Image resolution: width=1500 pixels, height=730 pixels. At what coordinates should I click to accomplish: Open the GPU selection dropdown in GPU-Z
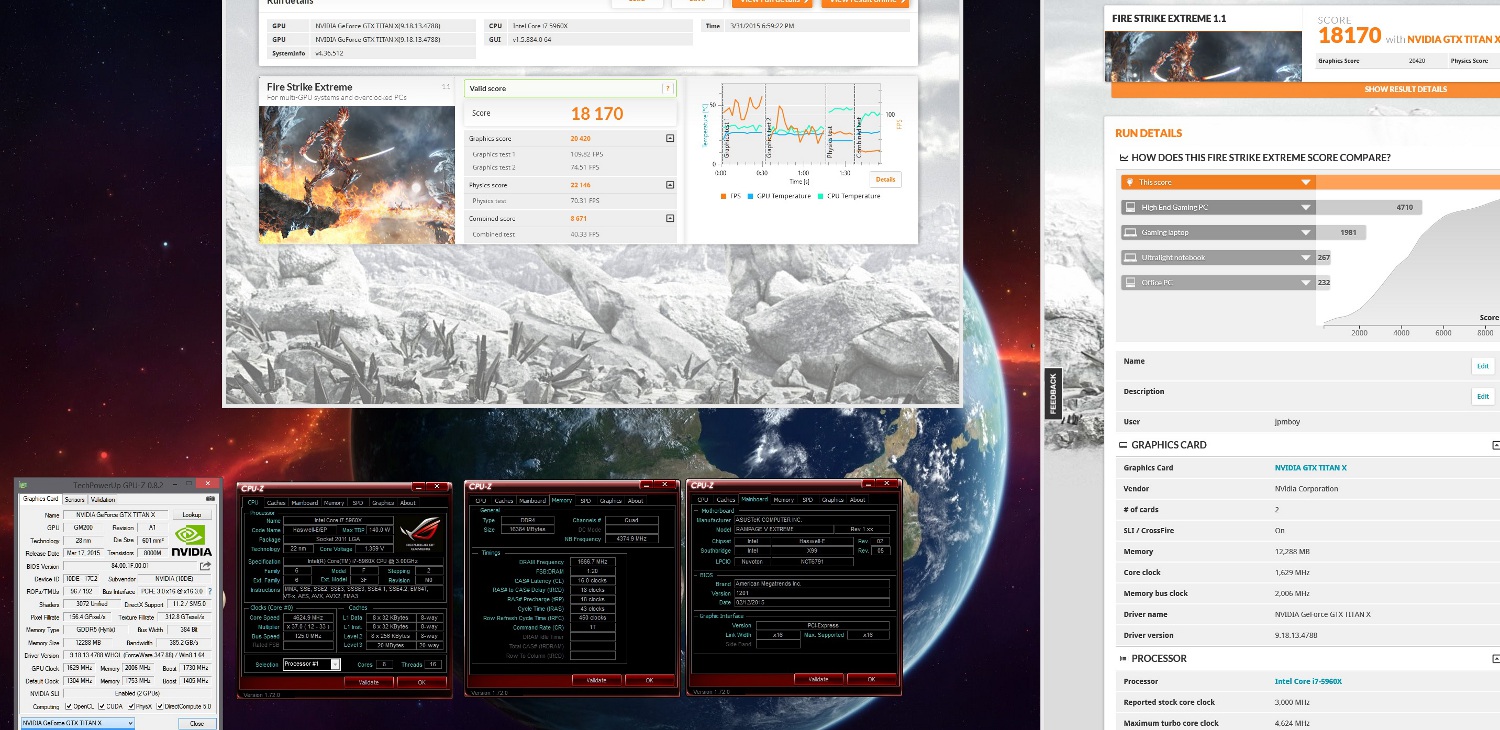point(78,723)
